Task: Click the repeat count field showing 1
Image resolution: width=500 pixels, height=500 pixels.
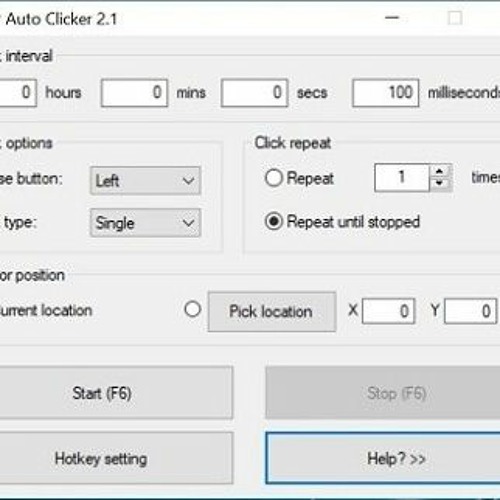Action: (x=402, y=178)
